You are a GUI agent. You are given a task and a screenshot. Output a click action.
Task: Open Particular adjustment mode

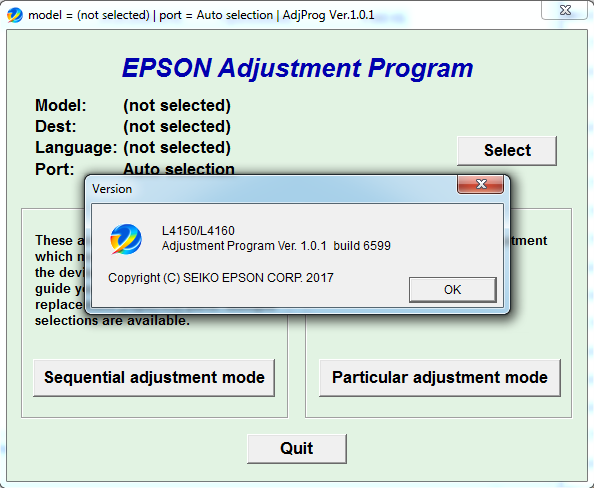(440, 378)
